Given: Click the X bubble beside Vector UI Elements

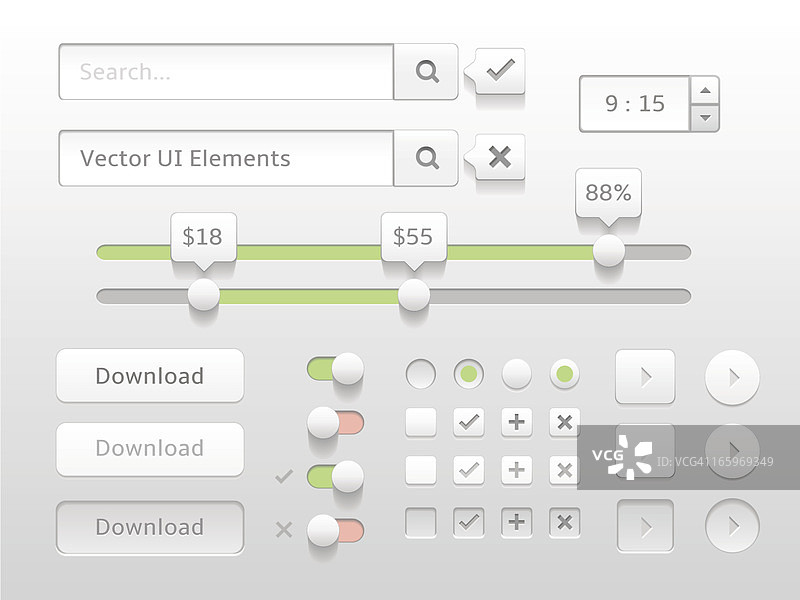Looking at the screenshot, I should (x=499, y=157).
